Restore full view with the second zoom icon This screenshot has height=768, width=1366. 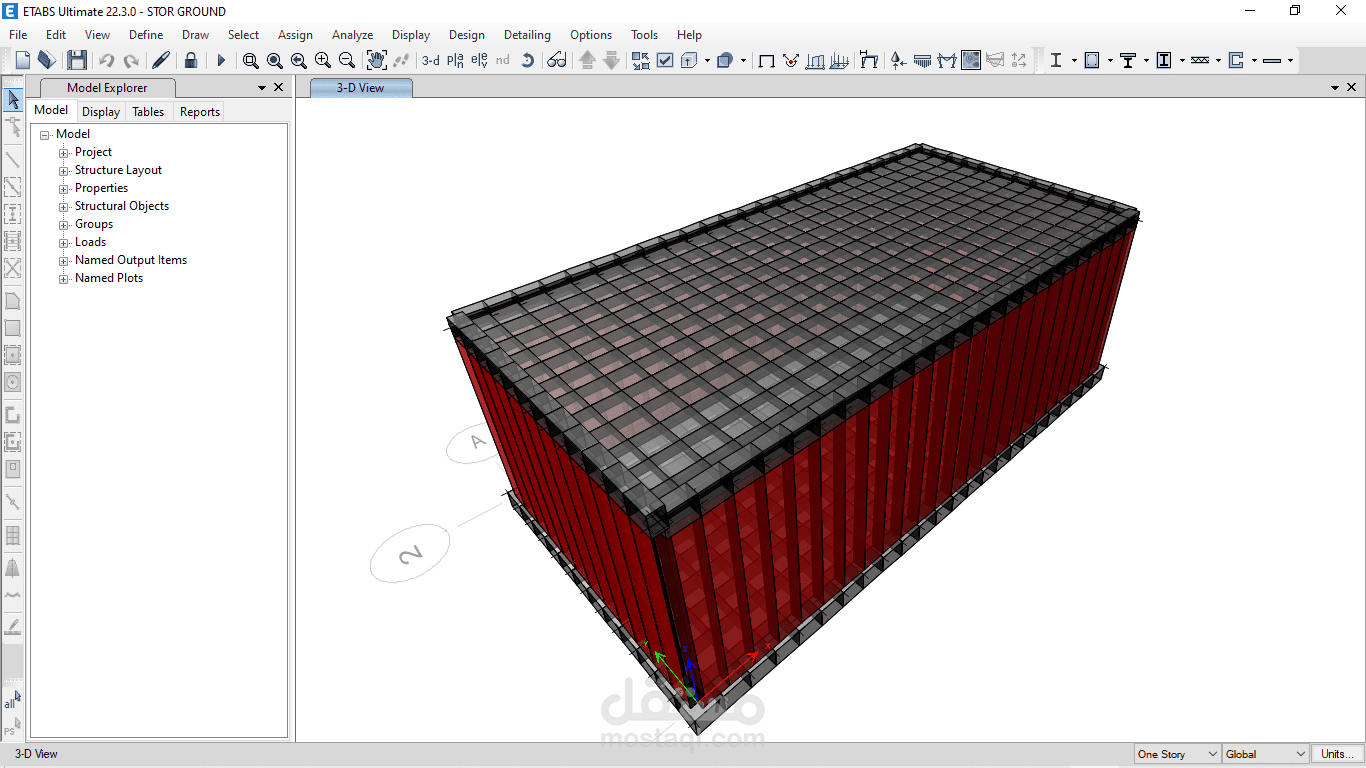click(275, 60)
